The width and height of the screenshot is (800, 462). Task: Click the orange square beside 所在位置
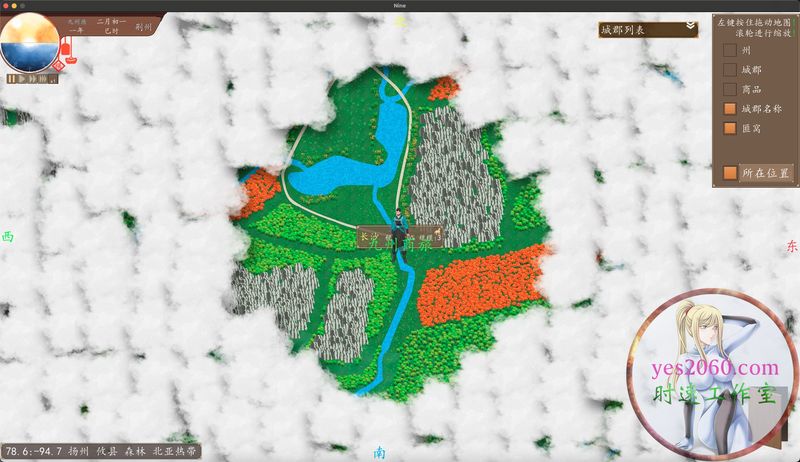coord(730,173)
